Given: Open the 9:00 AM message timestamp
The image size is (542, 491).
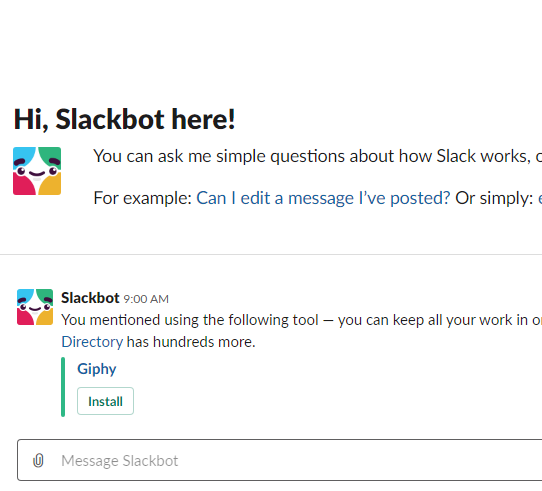Looking at the screenshot, I should pyautogui.click(x=146, y=299).
